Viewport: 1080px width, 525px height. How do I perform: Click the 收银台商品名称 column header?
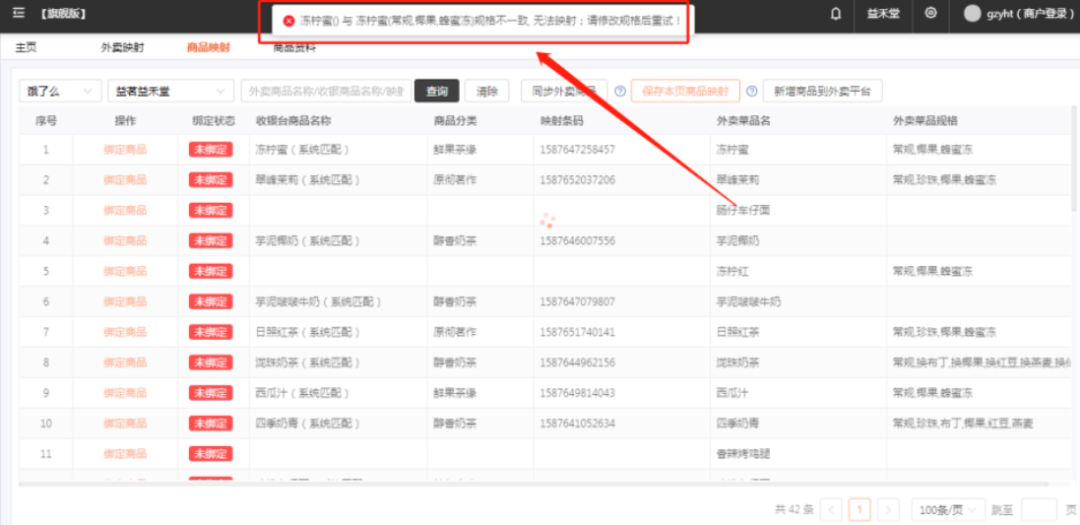[x=293, y=121]
